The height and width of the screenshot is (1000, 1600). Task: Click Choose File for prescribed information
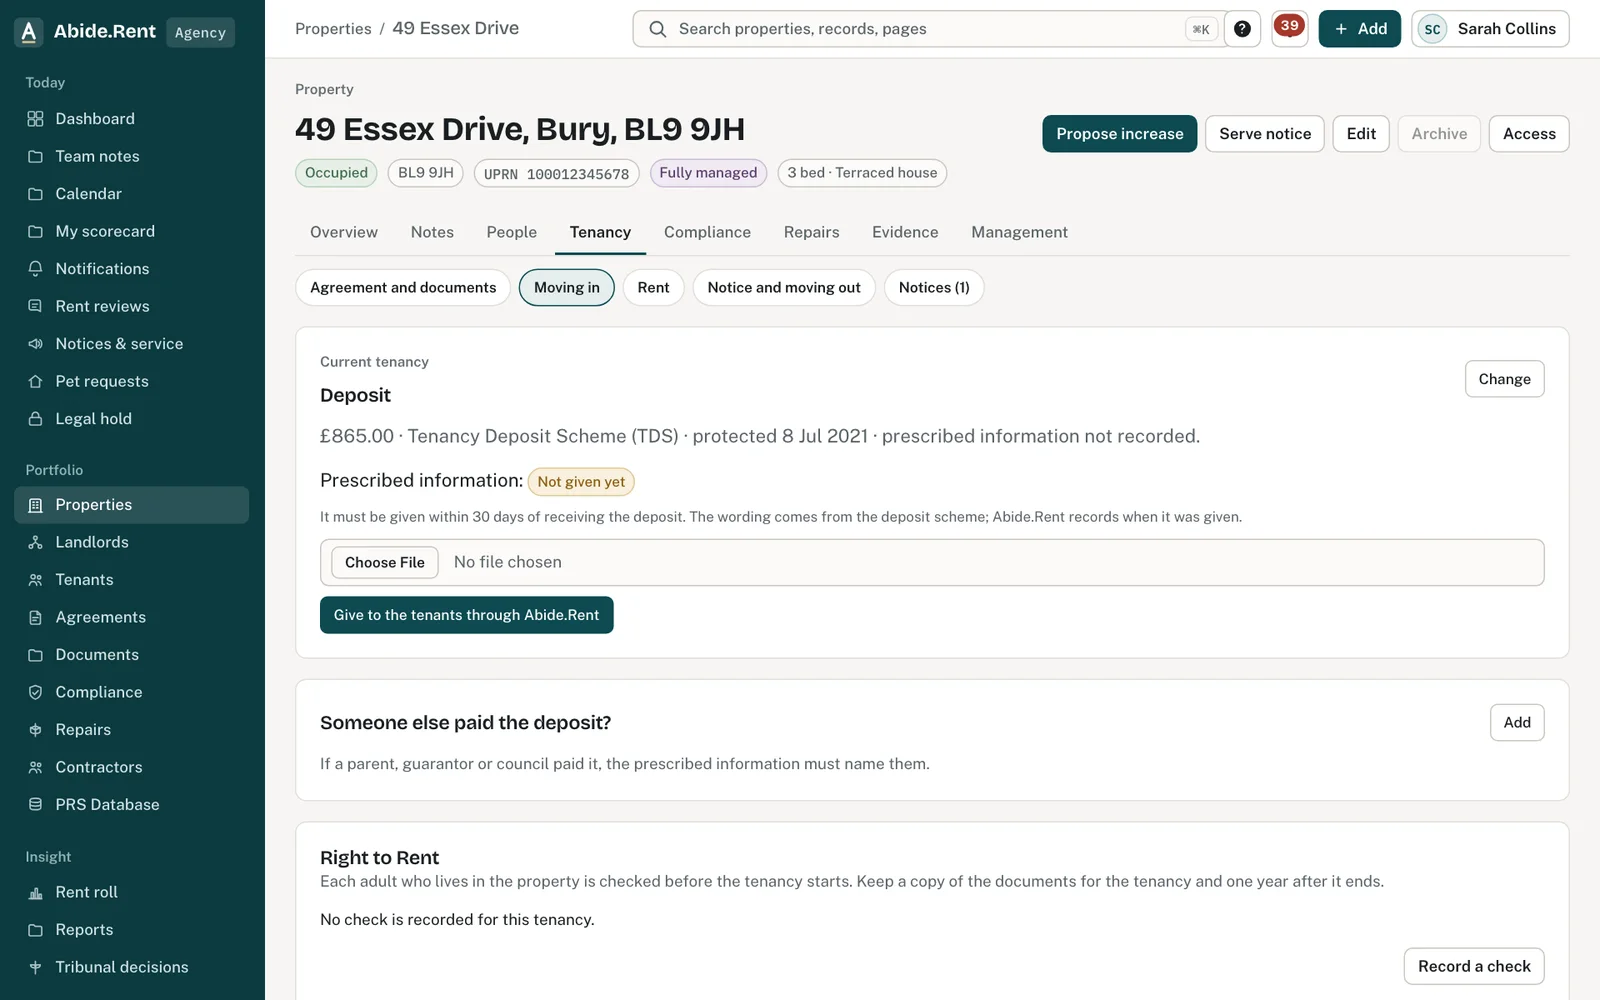385,562
